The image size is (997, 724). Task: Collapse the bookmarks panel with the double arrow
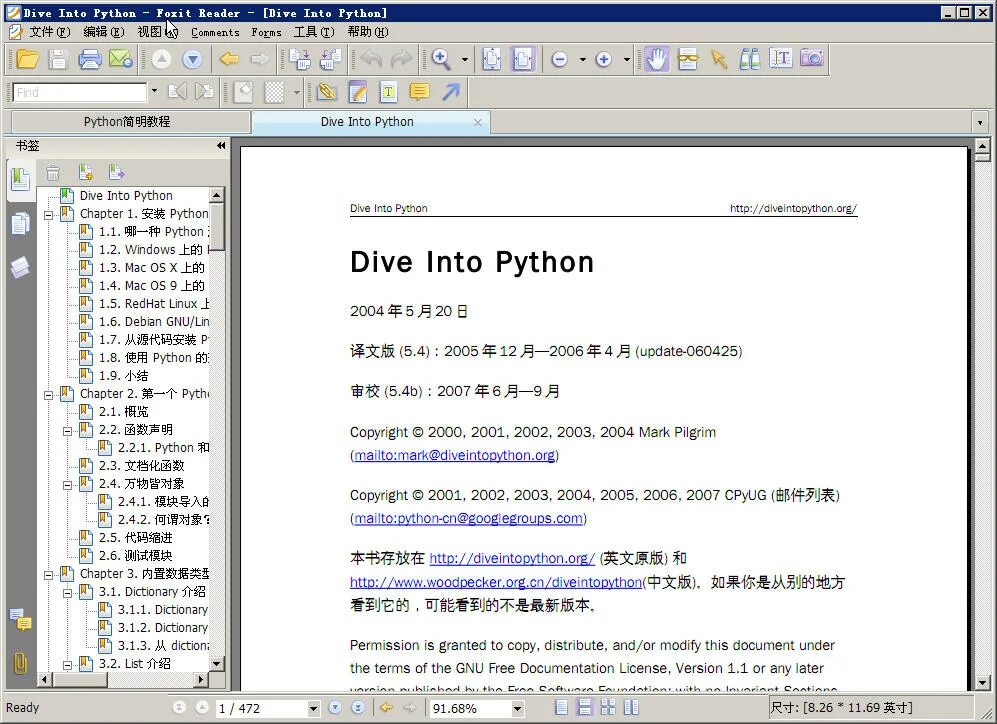pyautogui.click(x=221, y=146)
